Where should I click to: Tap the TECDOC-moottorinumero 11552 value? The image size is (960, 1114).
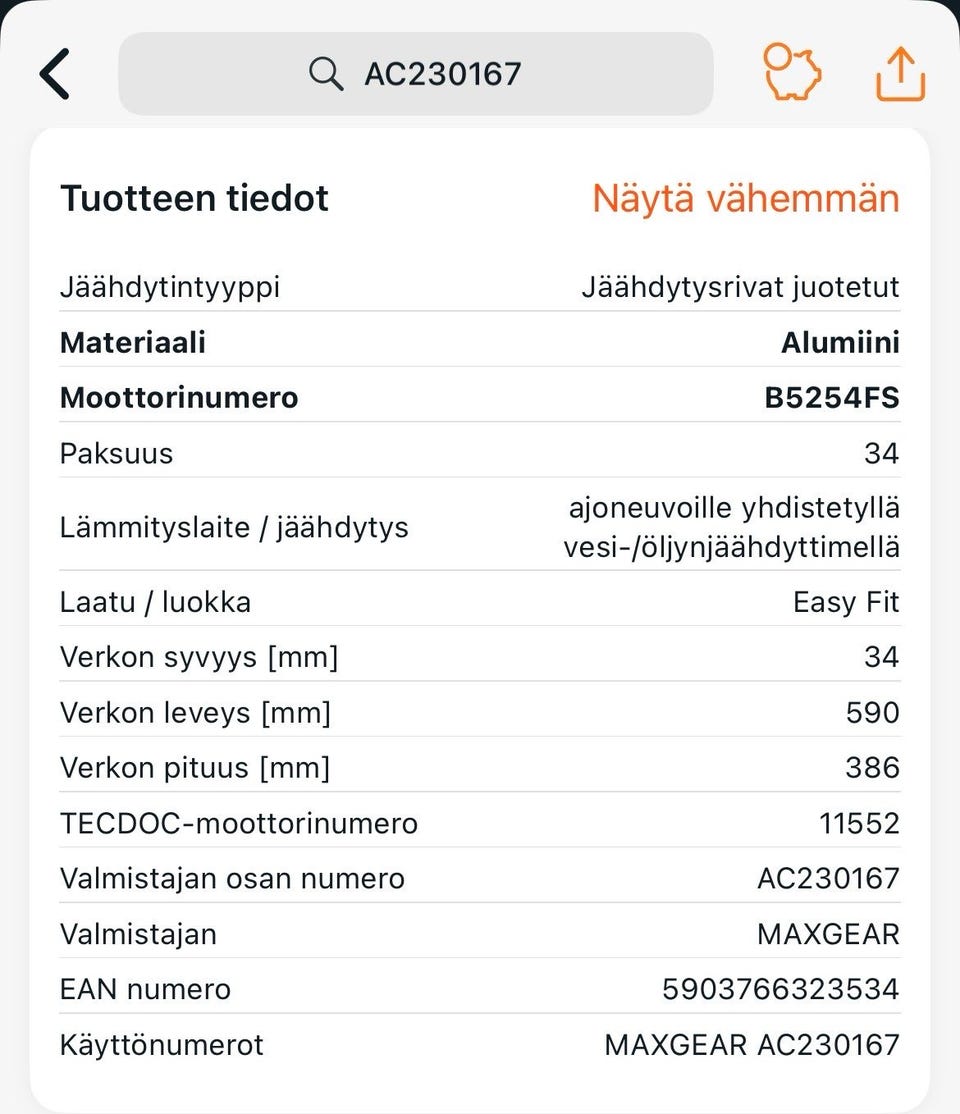pos(860,823)
